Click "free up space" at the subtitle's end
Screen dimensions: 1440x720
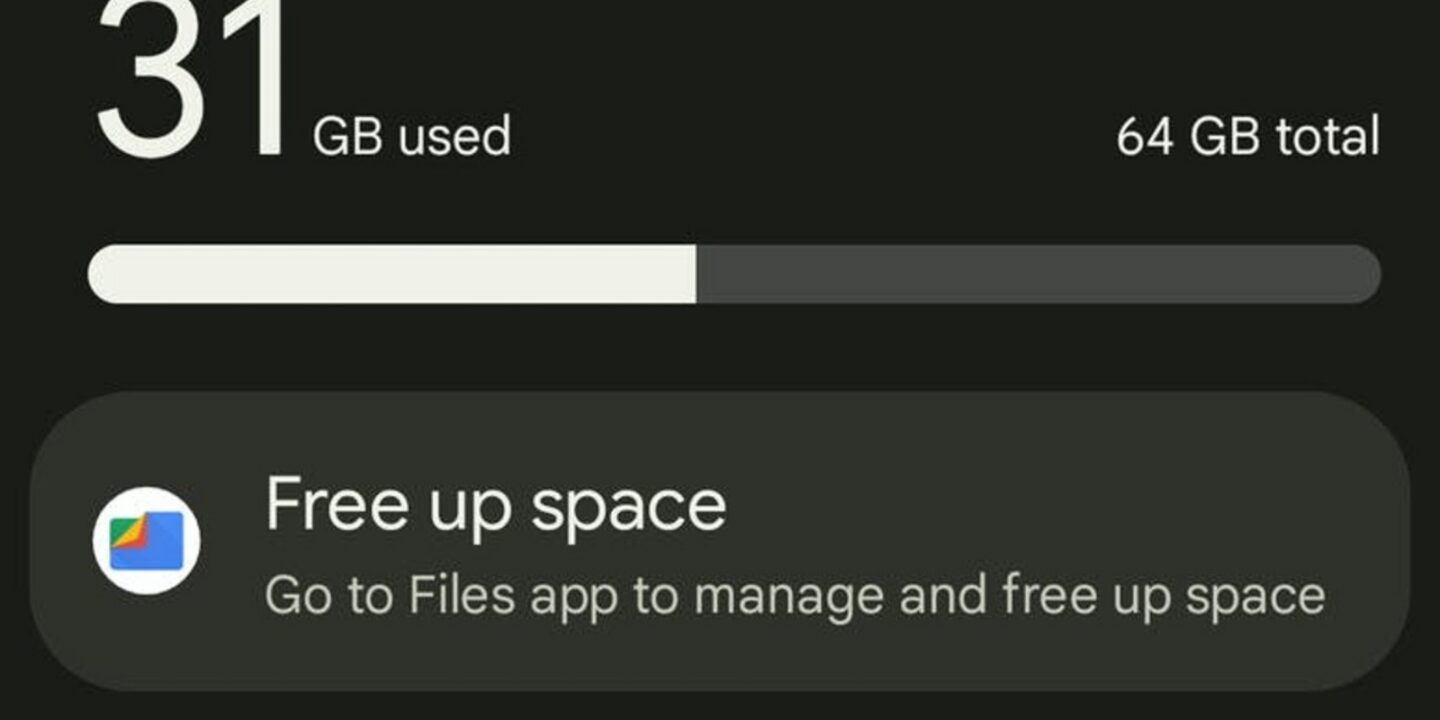pos(1163,595)
